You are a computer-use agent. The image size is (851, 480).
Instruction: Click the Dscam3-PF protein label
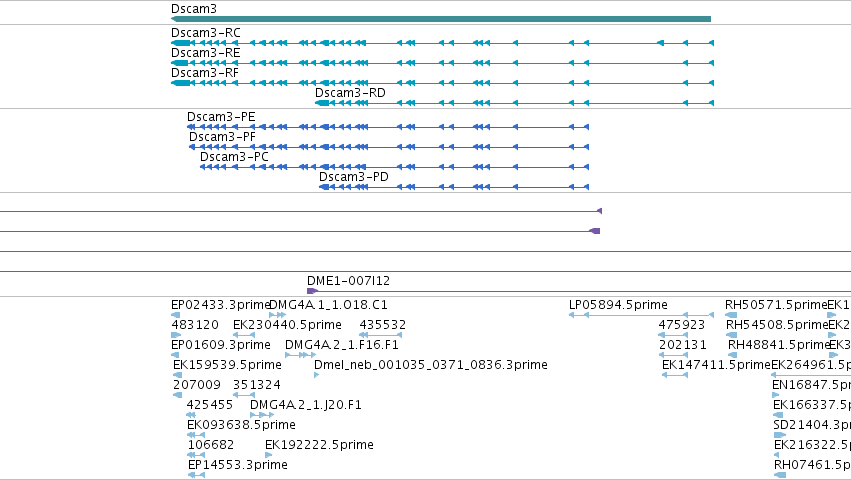pyautogui.click(x=222, y=137)
